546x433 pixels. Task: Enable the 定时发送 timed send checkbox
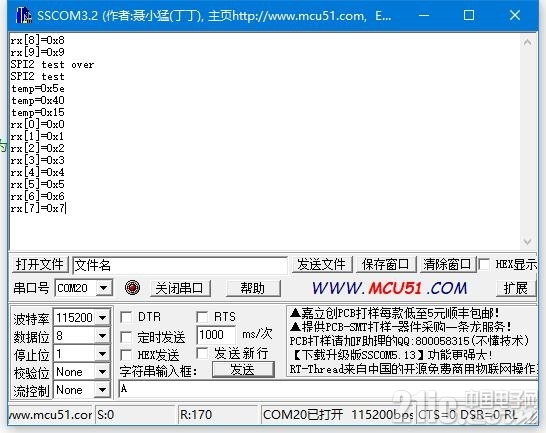coord(126,337)
